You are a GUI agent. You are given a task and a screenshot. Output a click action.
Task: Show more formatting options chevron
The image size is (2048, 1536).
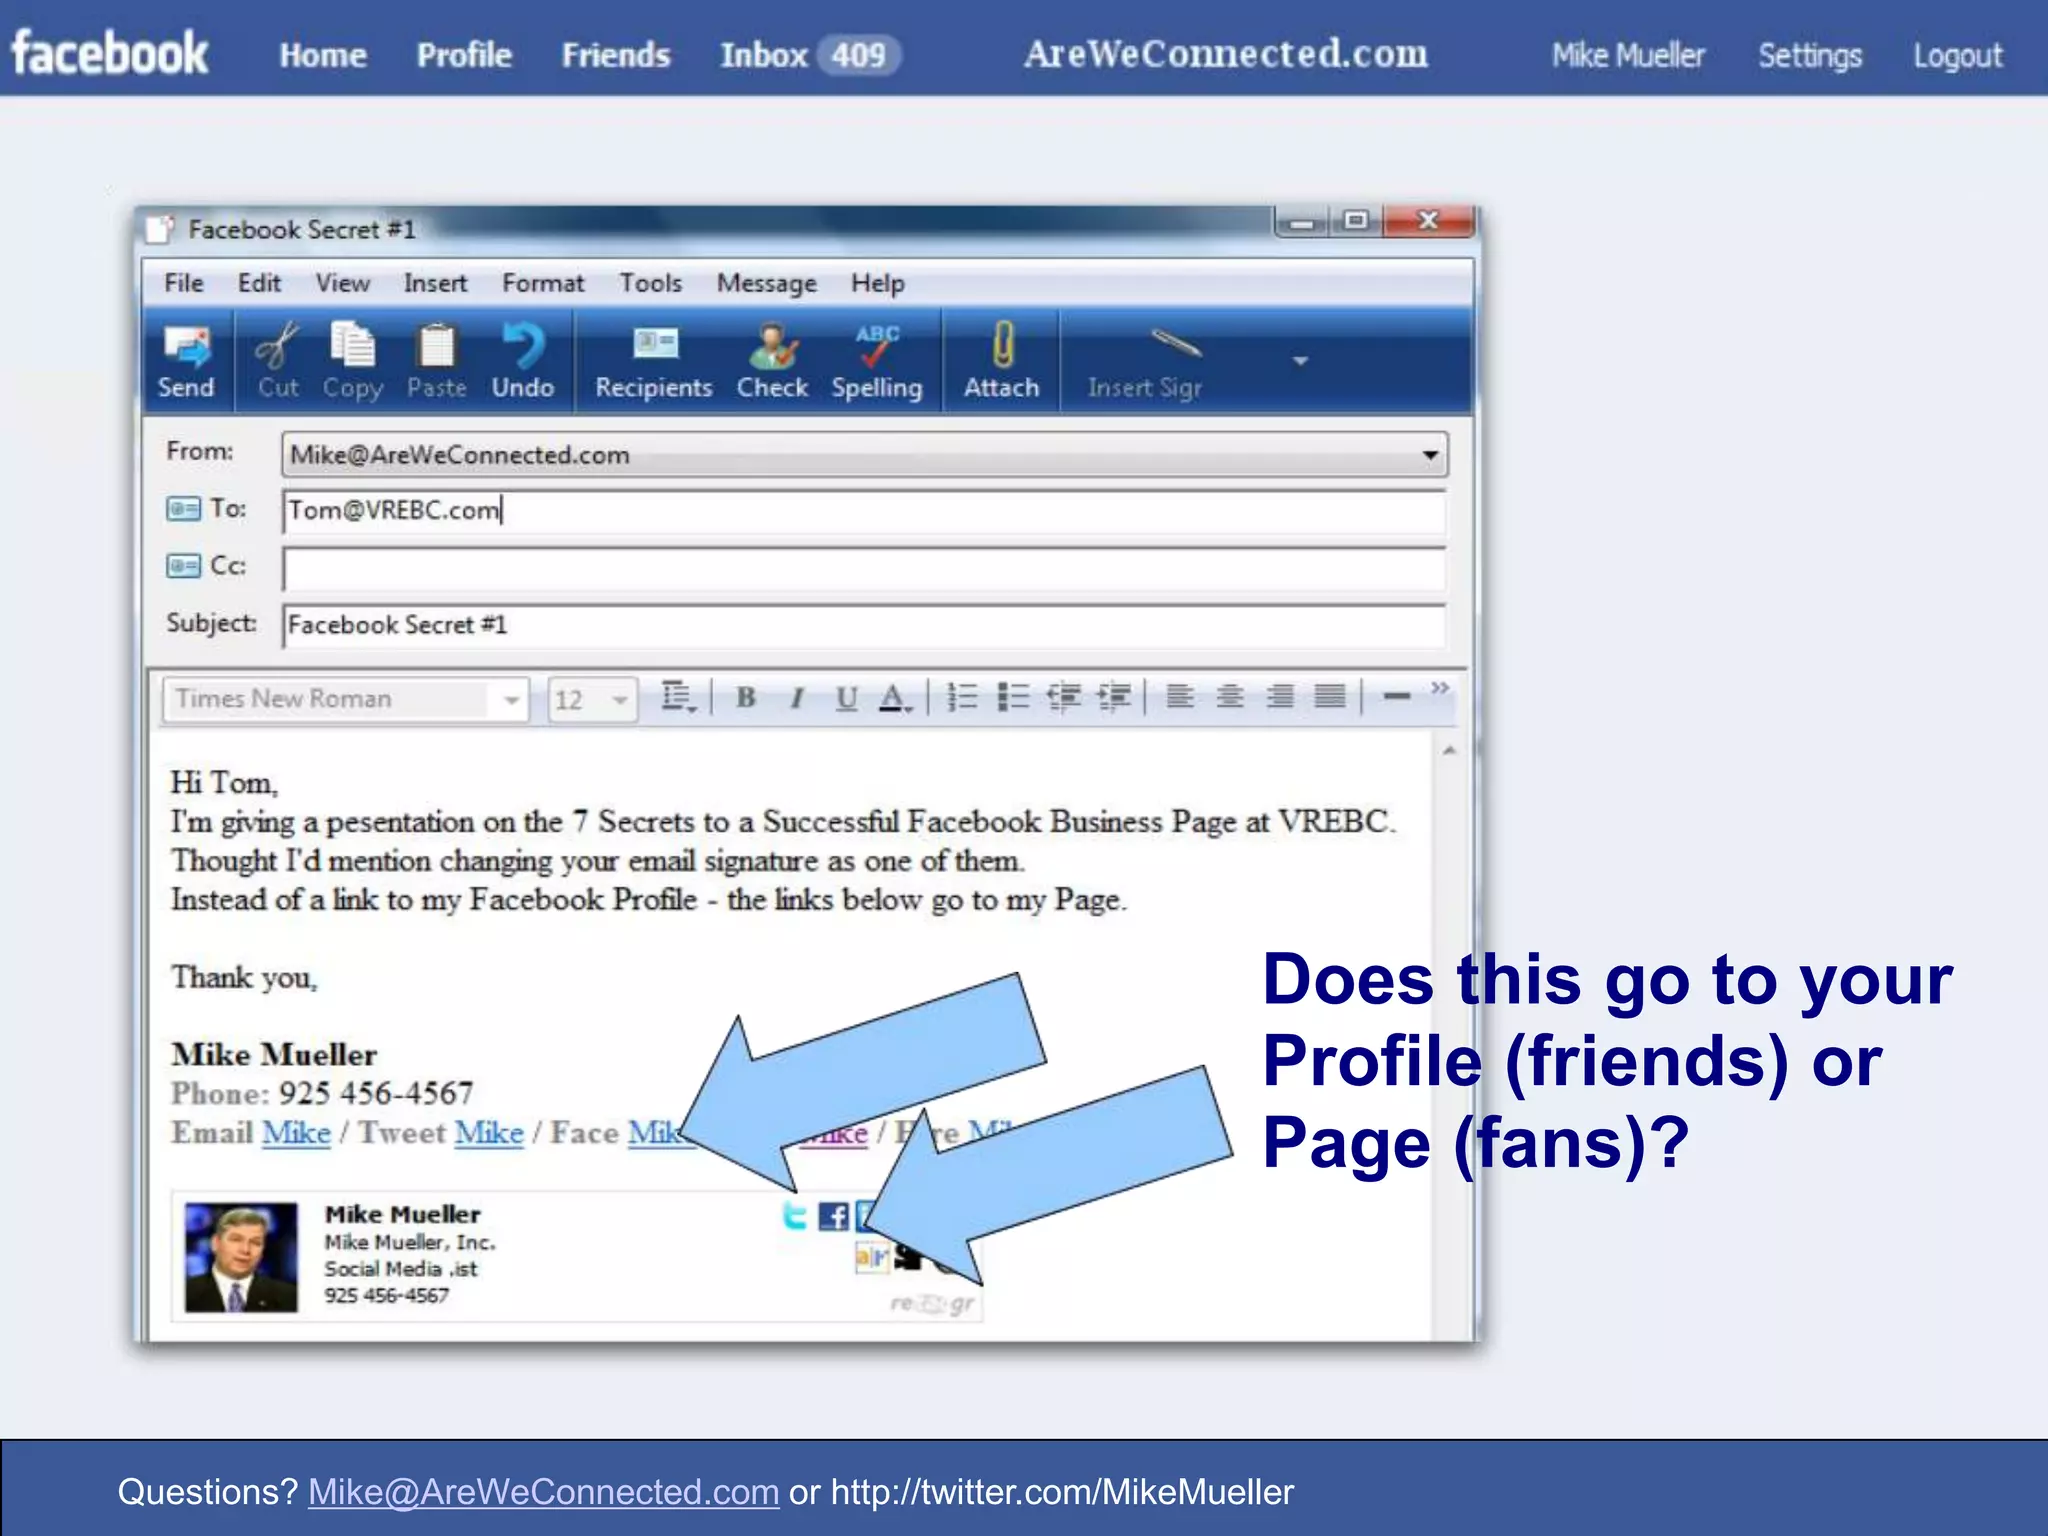coord(1440,688)
